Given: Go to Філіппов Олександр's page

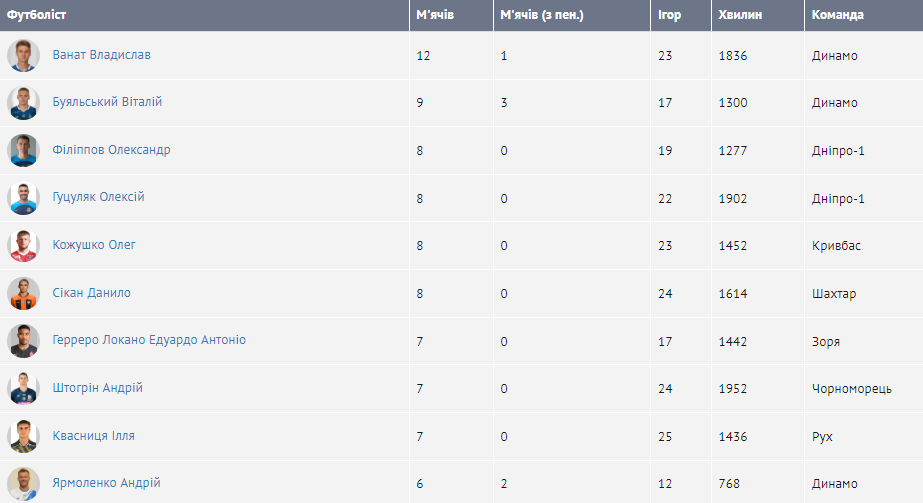Looking at the screenshot, I should 111,150.
